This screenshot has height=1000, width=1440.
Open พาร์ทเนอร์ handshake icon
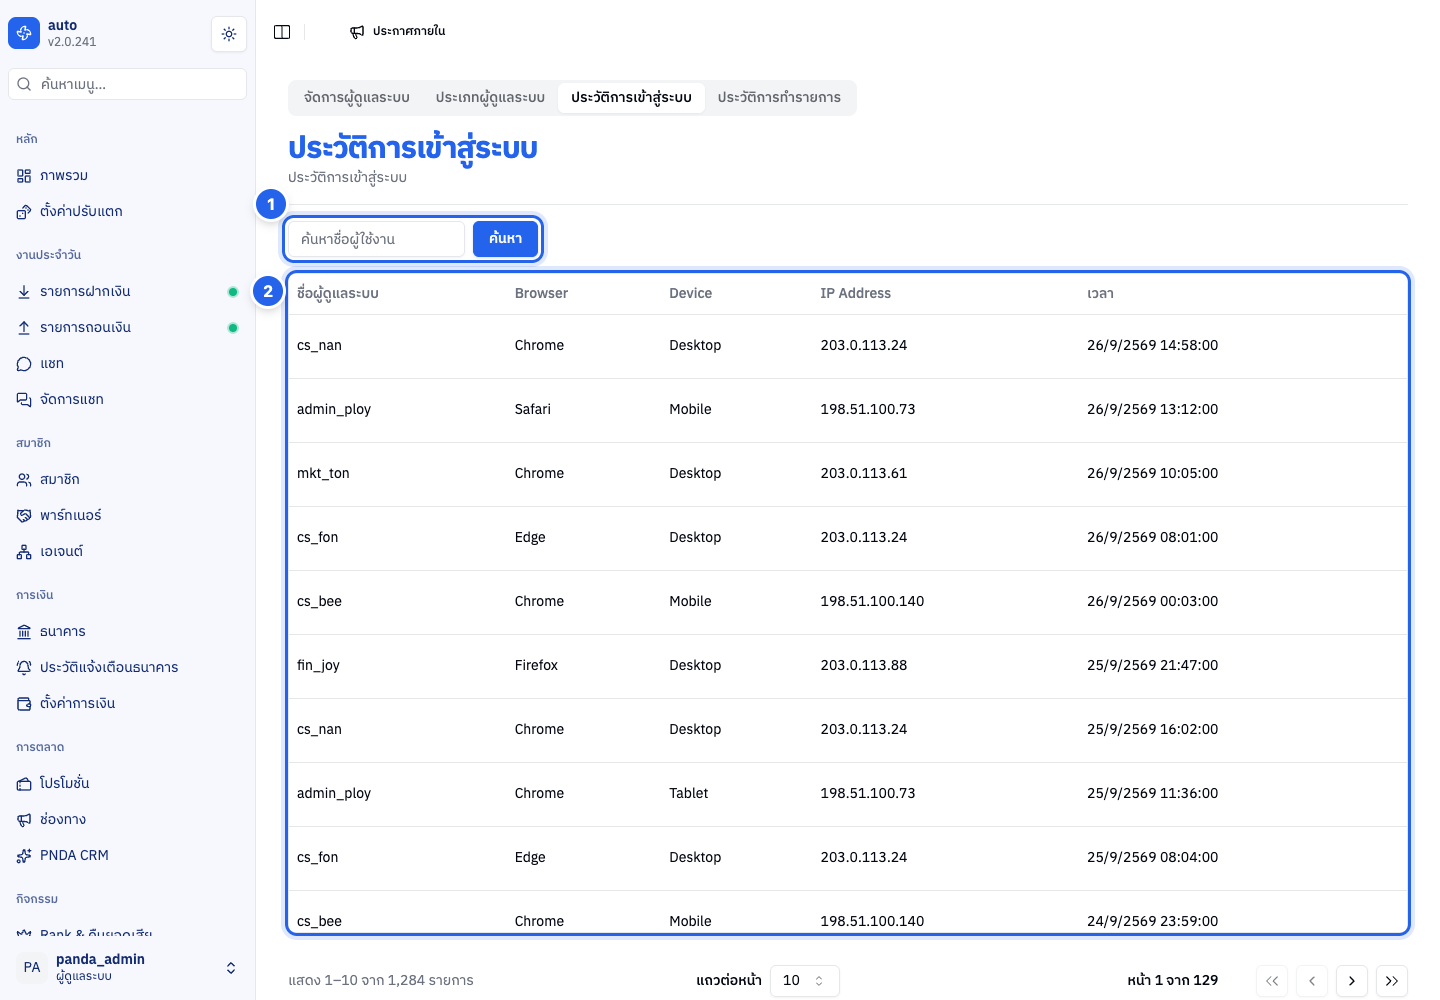click(x=24, y=516)
